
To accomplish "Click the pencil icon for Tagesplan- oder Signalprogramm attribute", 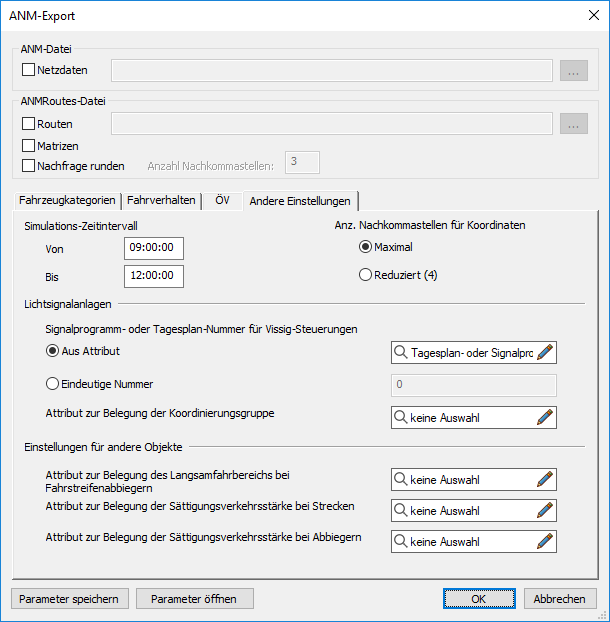I will pos(545,352).
